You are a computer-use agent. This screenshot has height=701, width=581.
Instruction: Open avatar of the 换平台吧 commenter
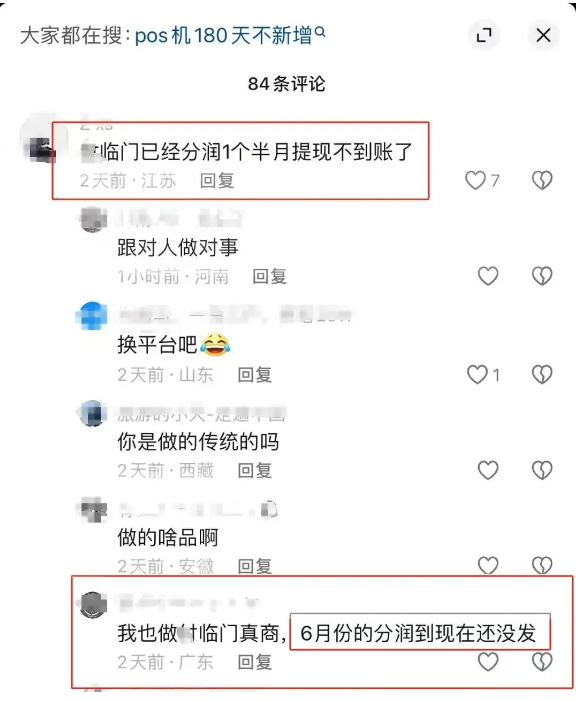(93, 316)
